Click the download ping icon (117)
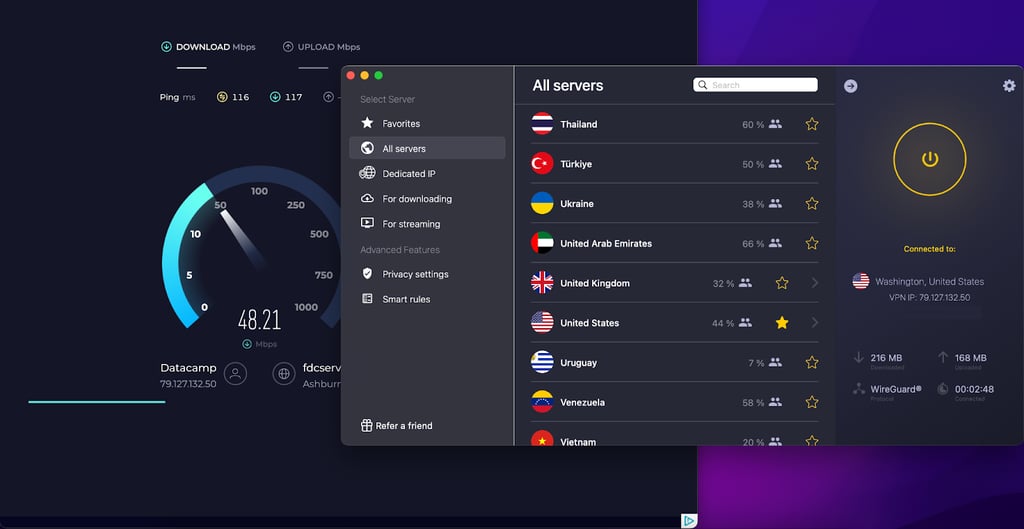This screenshot has width=1024, height=529. click(x=275, y=97)
